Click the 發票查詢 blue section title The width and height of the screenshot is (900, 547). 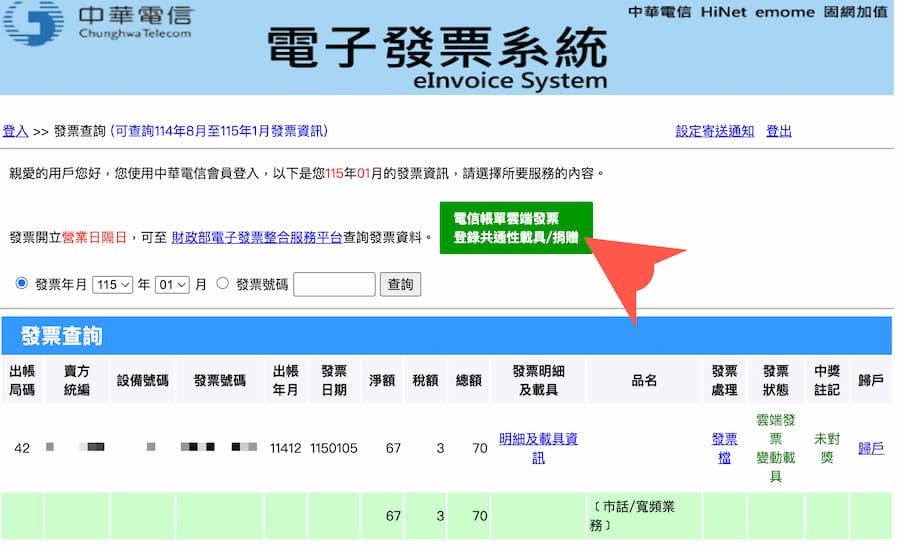pyautogui.click(x=61, y=336)
